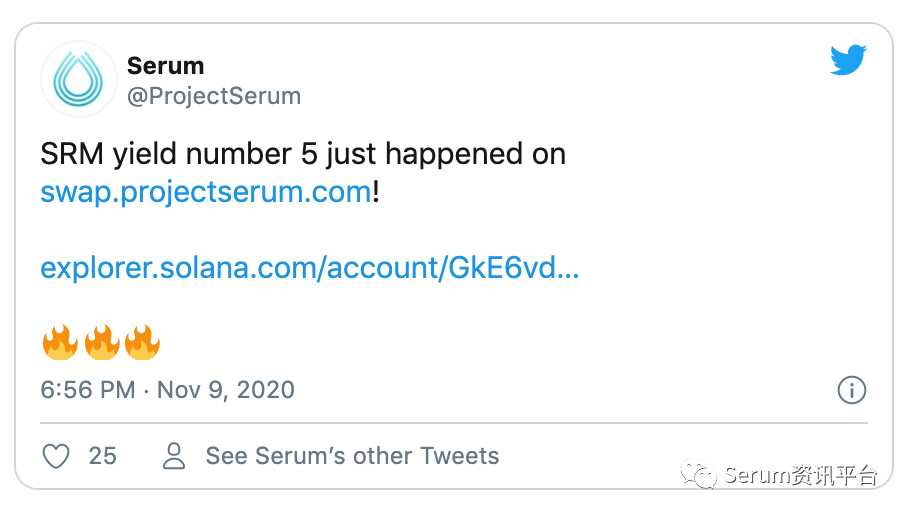This screenshot has height=516, width=908.
Task: Click the first fire emoji
Action: 60,342
